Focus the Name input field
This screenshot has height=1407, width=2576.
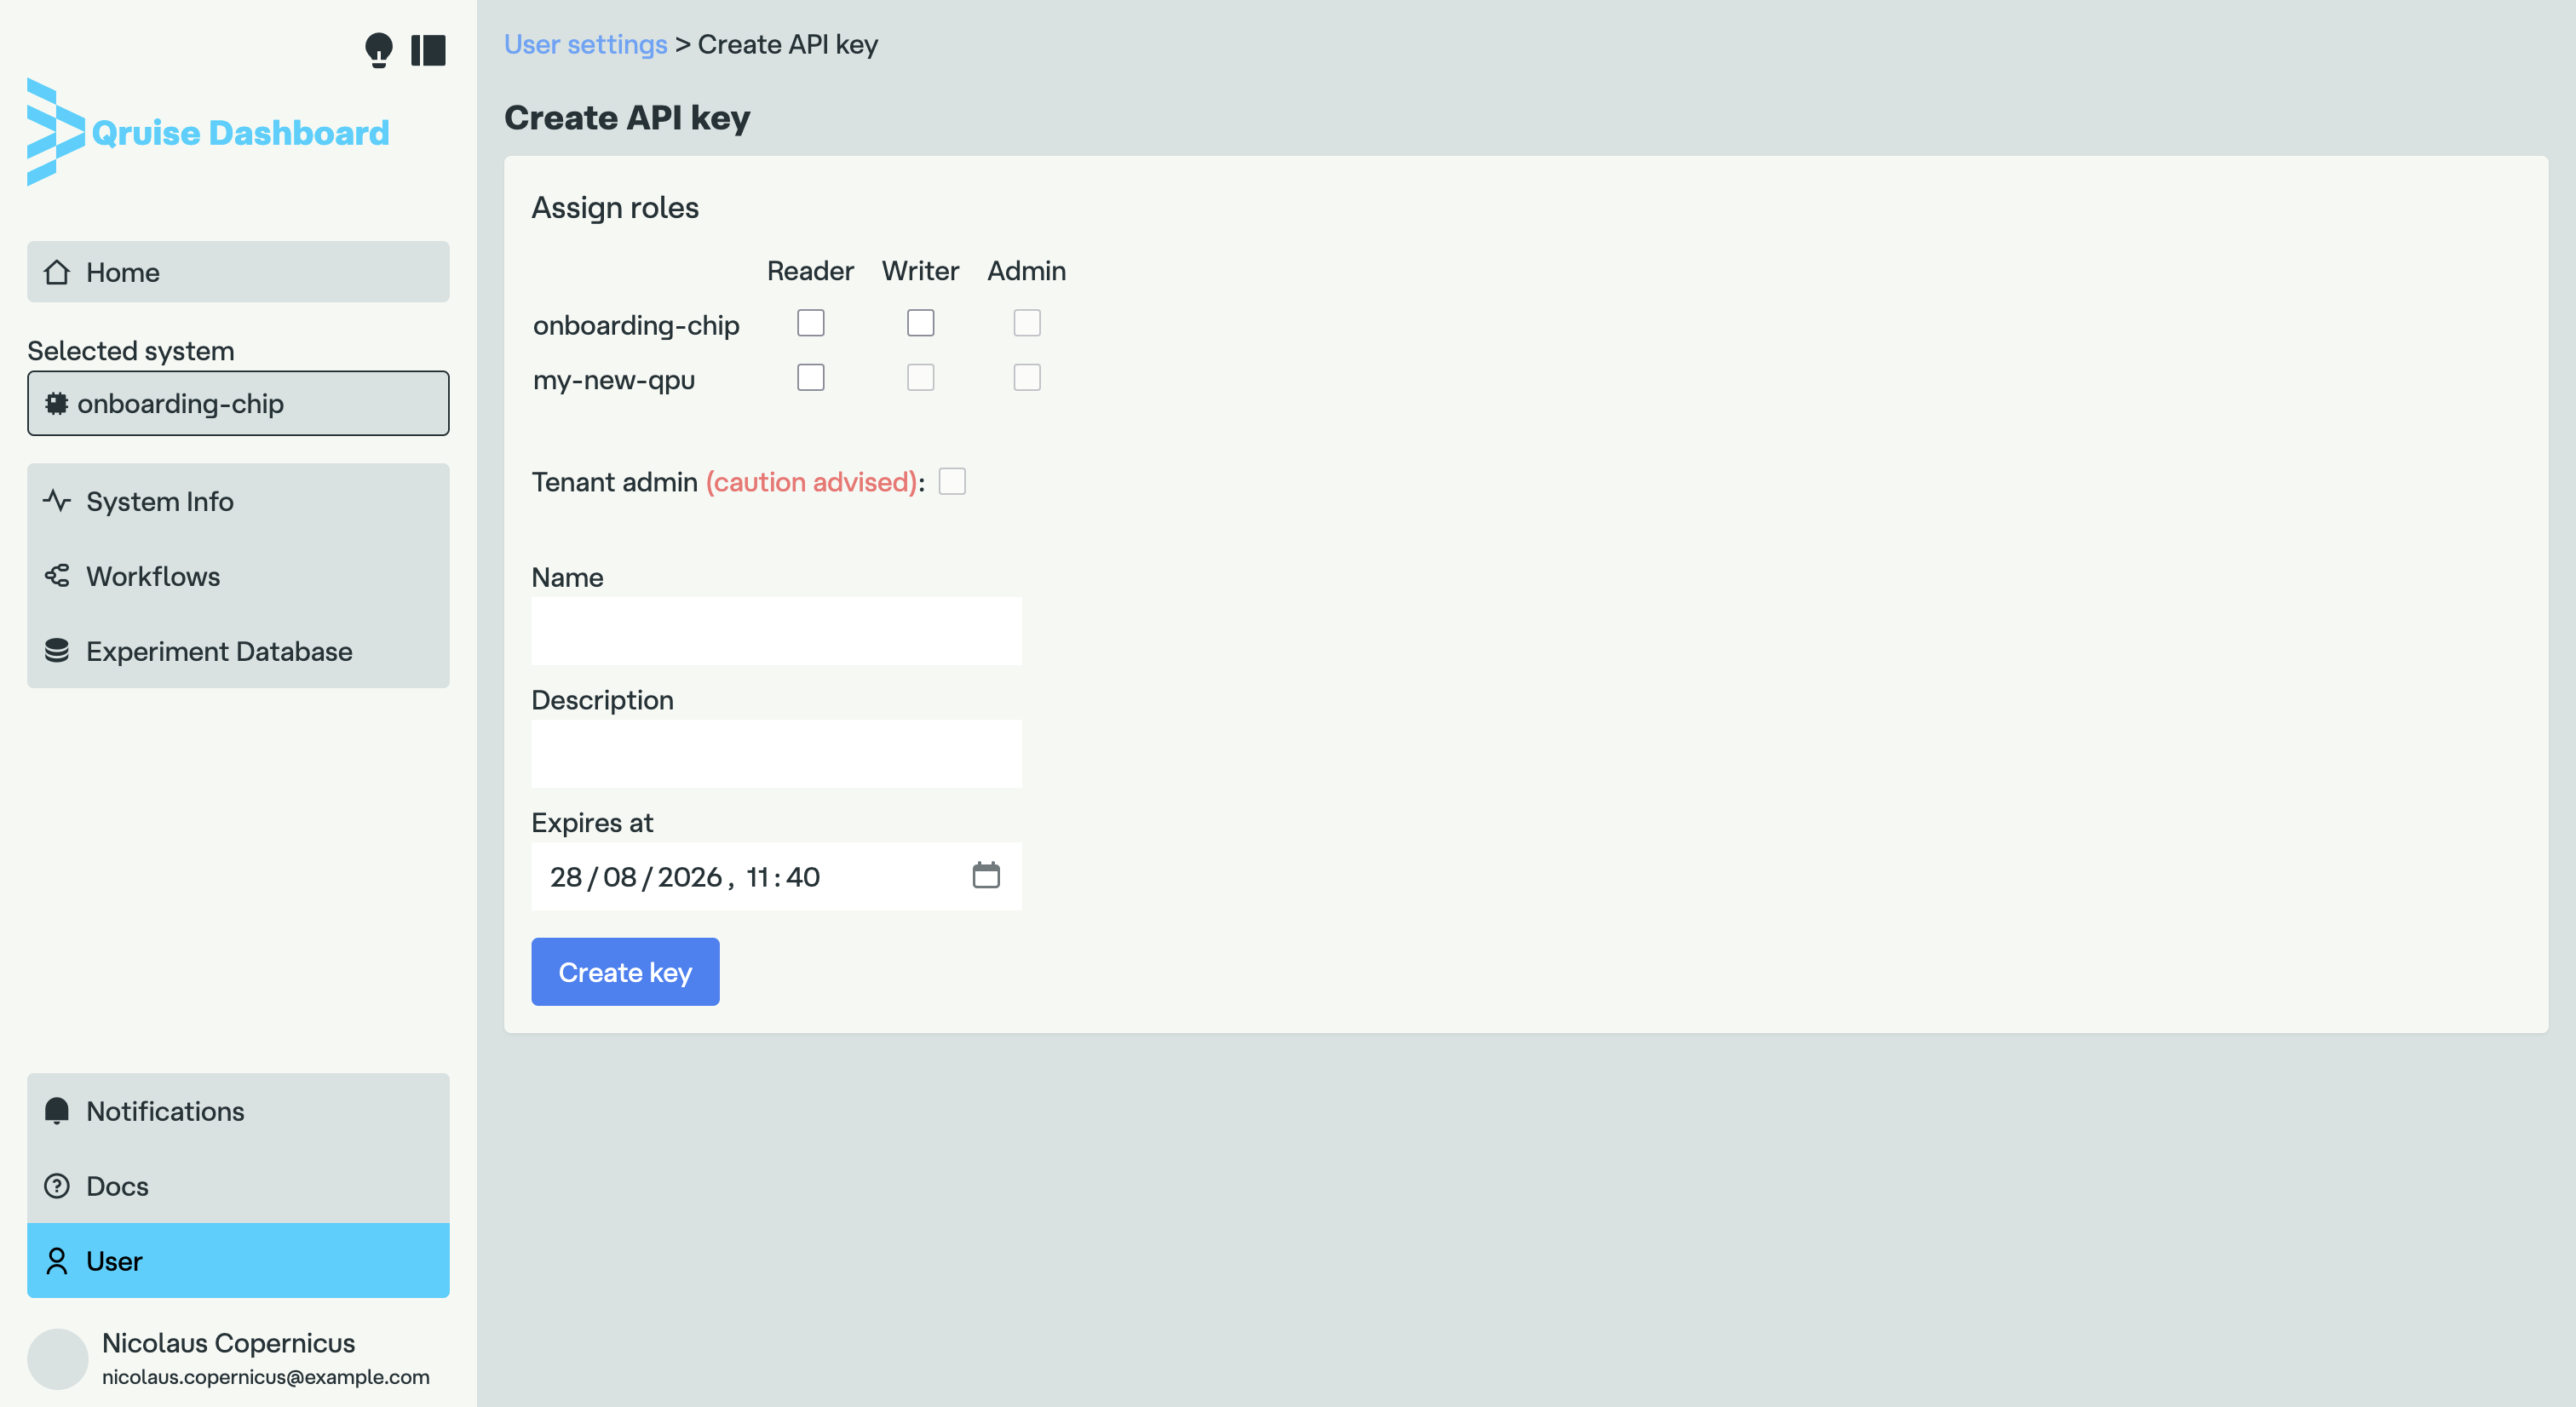776,631
